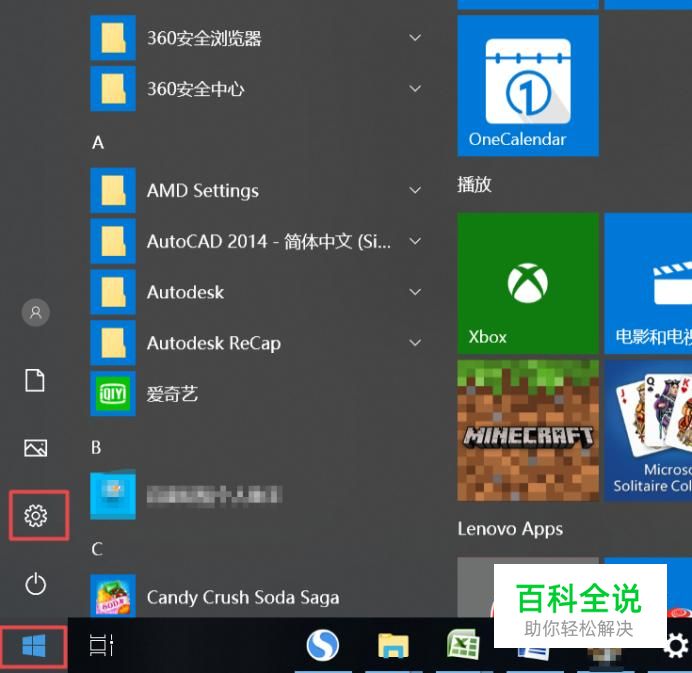Click the gear icon on the taskbar
Screen dimensions: 692x673
pyautogui.click(x=676, y=646)
